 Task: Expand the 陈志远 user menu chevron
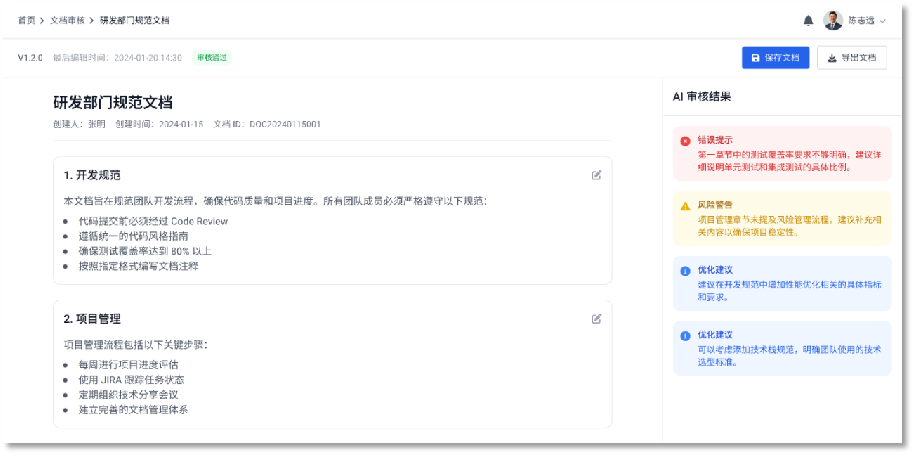[883, 21]
